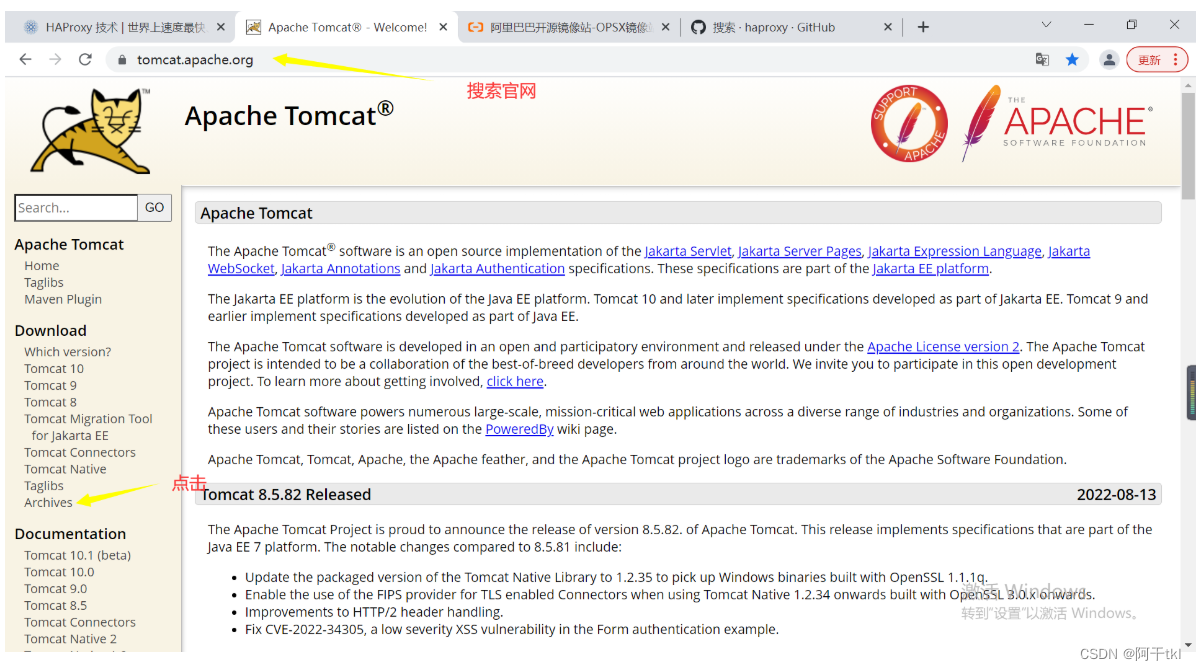
Task: Click the scrollbar up arrow
Action: [x=1188, y=85]
